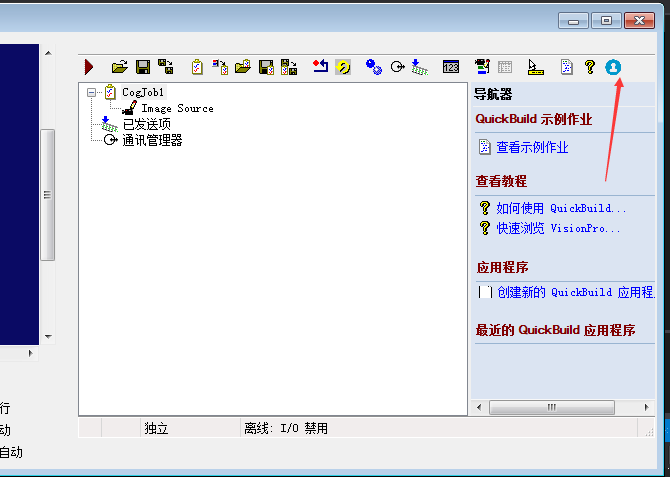Click yellow circular arrow toolbar icon
This screenshot has height=477, width=670.
point(343,67)
